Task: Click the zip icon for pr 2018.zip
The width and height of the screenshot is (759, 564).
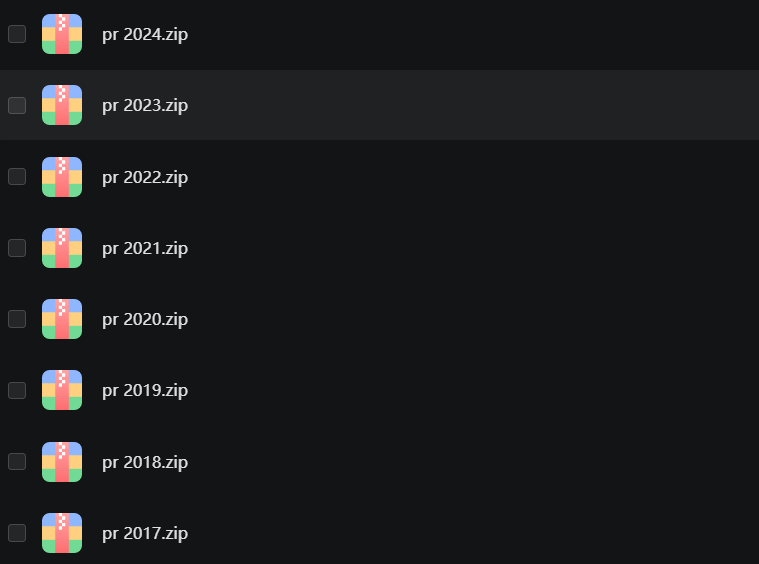Action: pos(62,462)
